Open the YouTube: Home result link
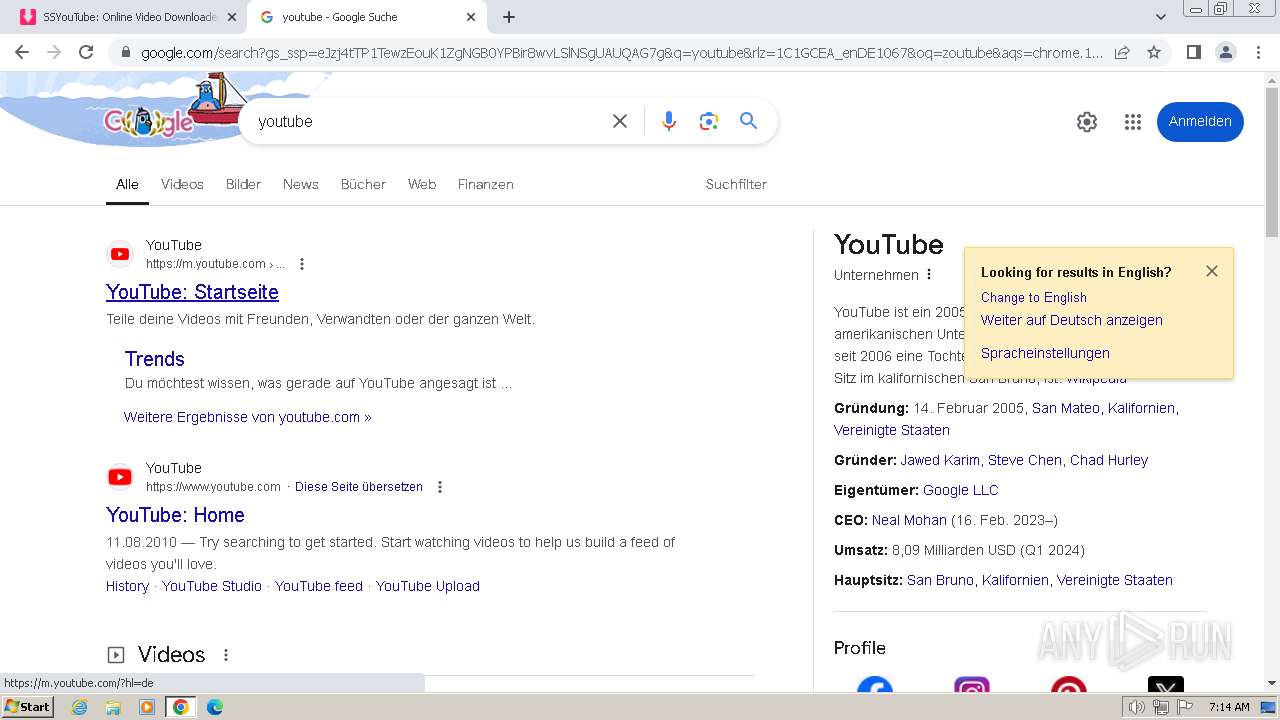Viewport: 1280px width, 720px height. click(x=175, y=515)
